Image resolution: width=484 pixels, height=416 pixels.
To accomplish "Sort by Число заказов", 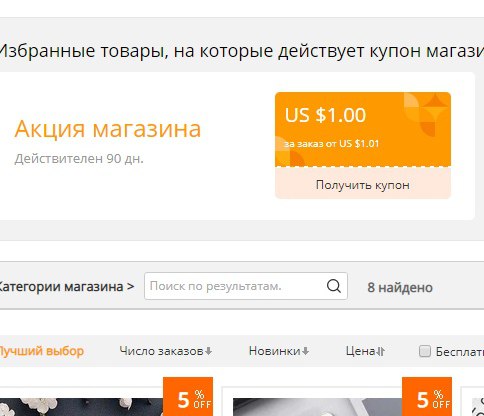I will tap(166, 351).
